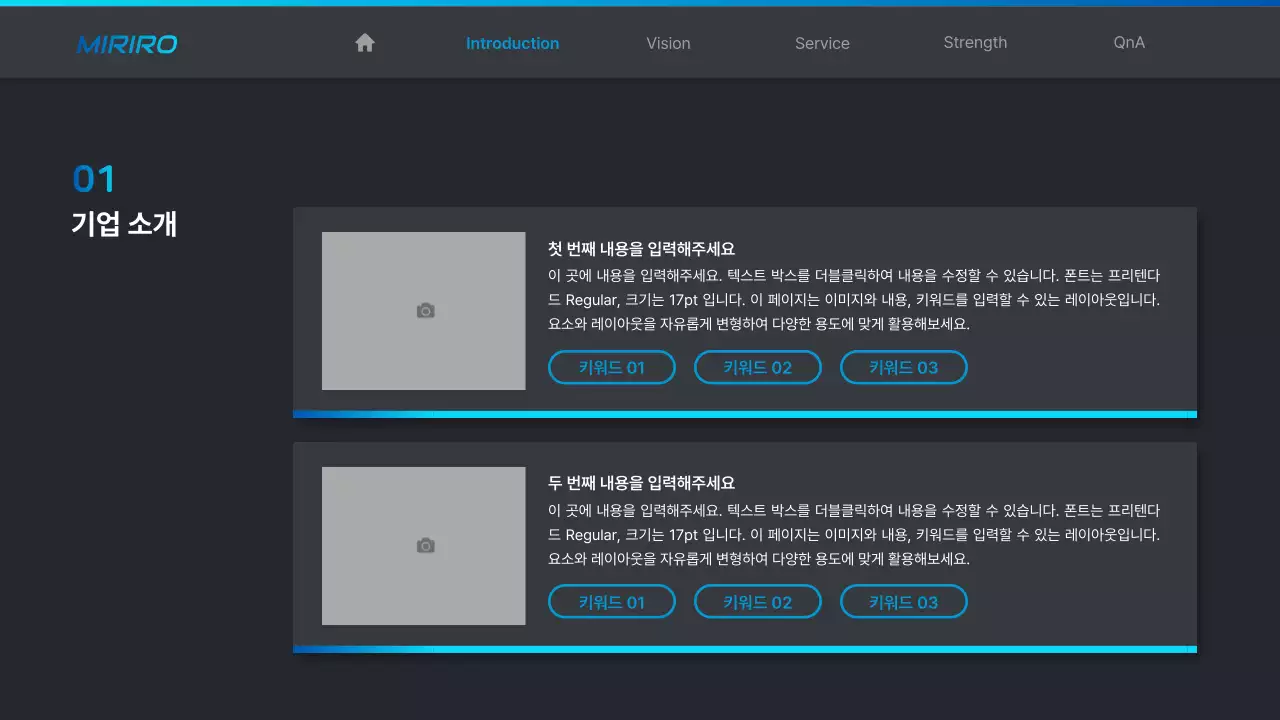Open the Introduction section
The image size is (1280, 720).
(512, 43)
